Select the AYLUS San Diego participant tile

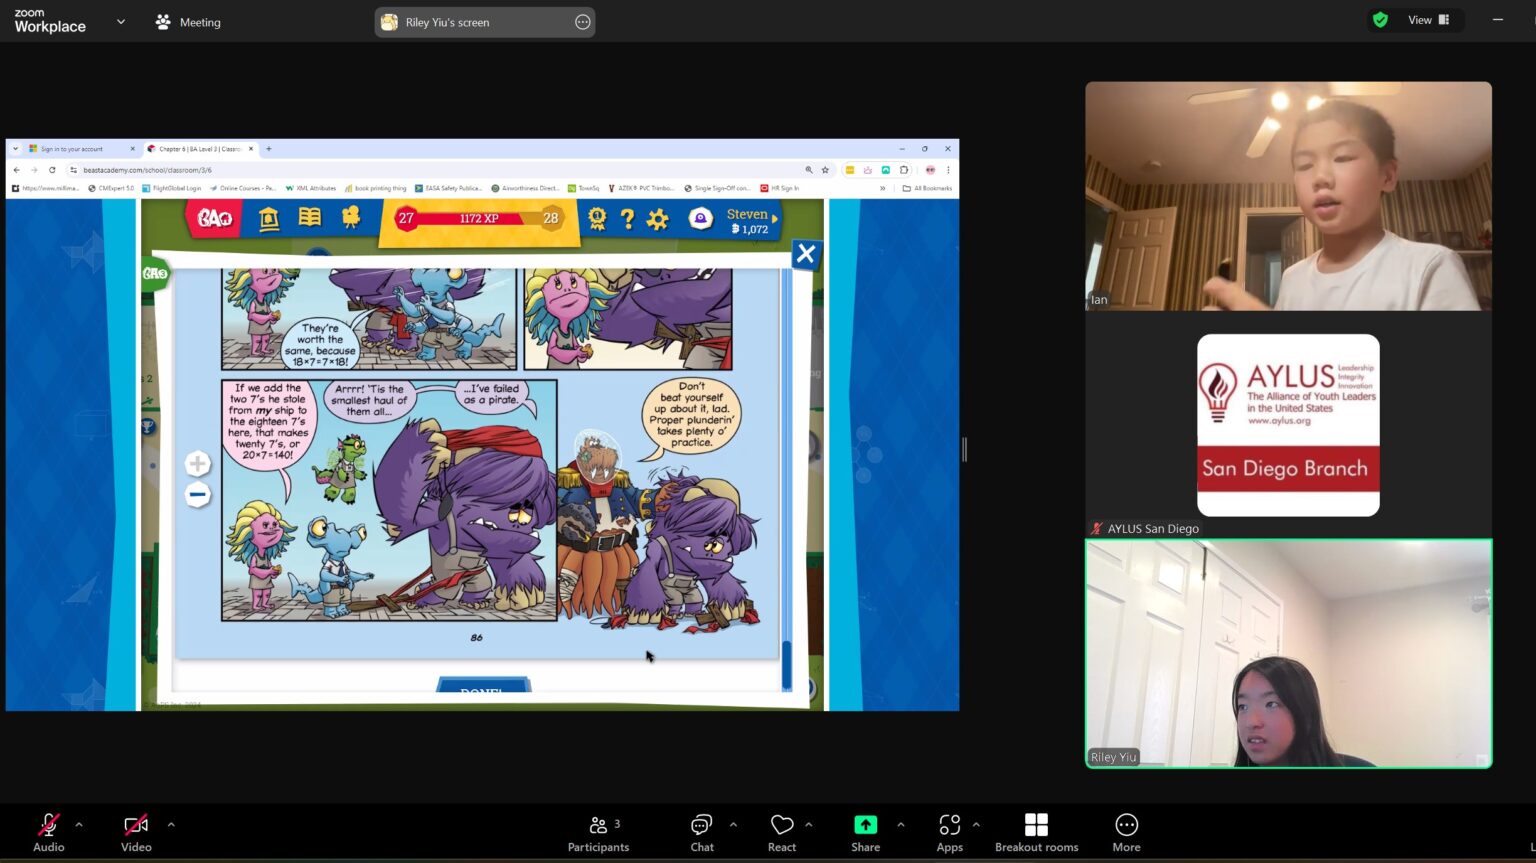(x=1288, y=425)
